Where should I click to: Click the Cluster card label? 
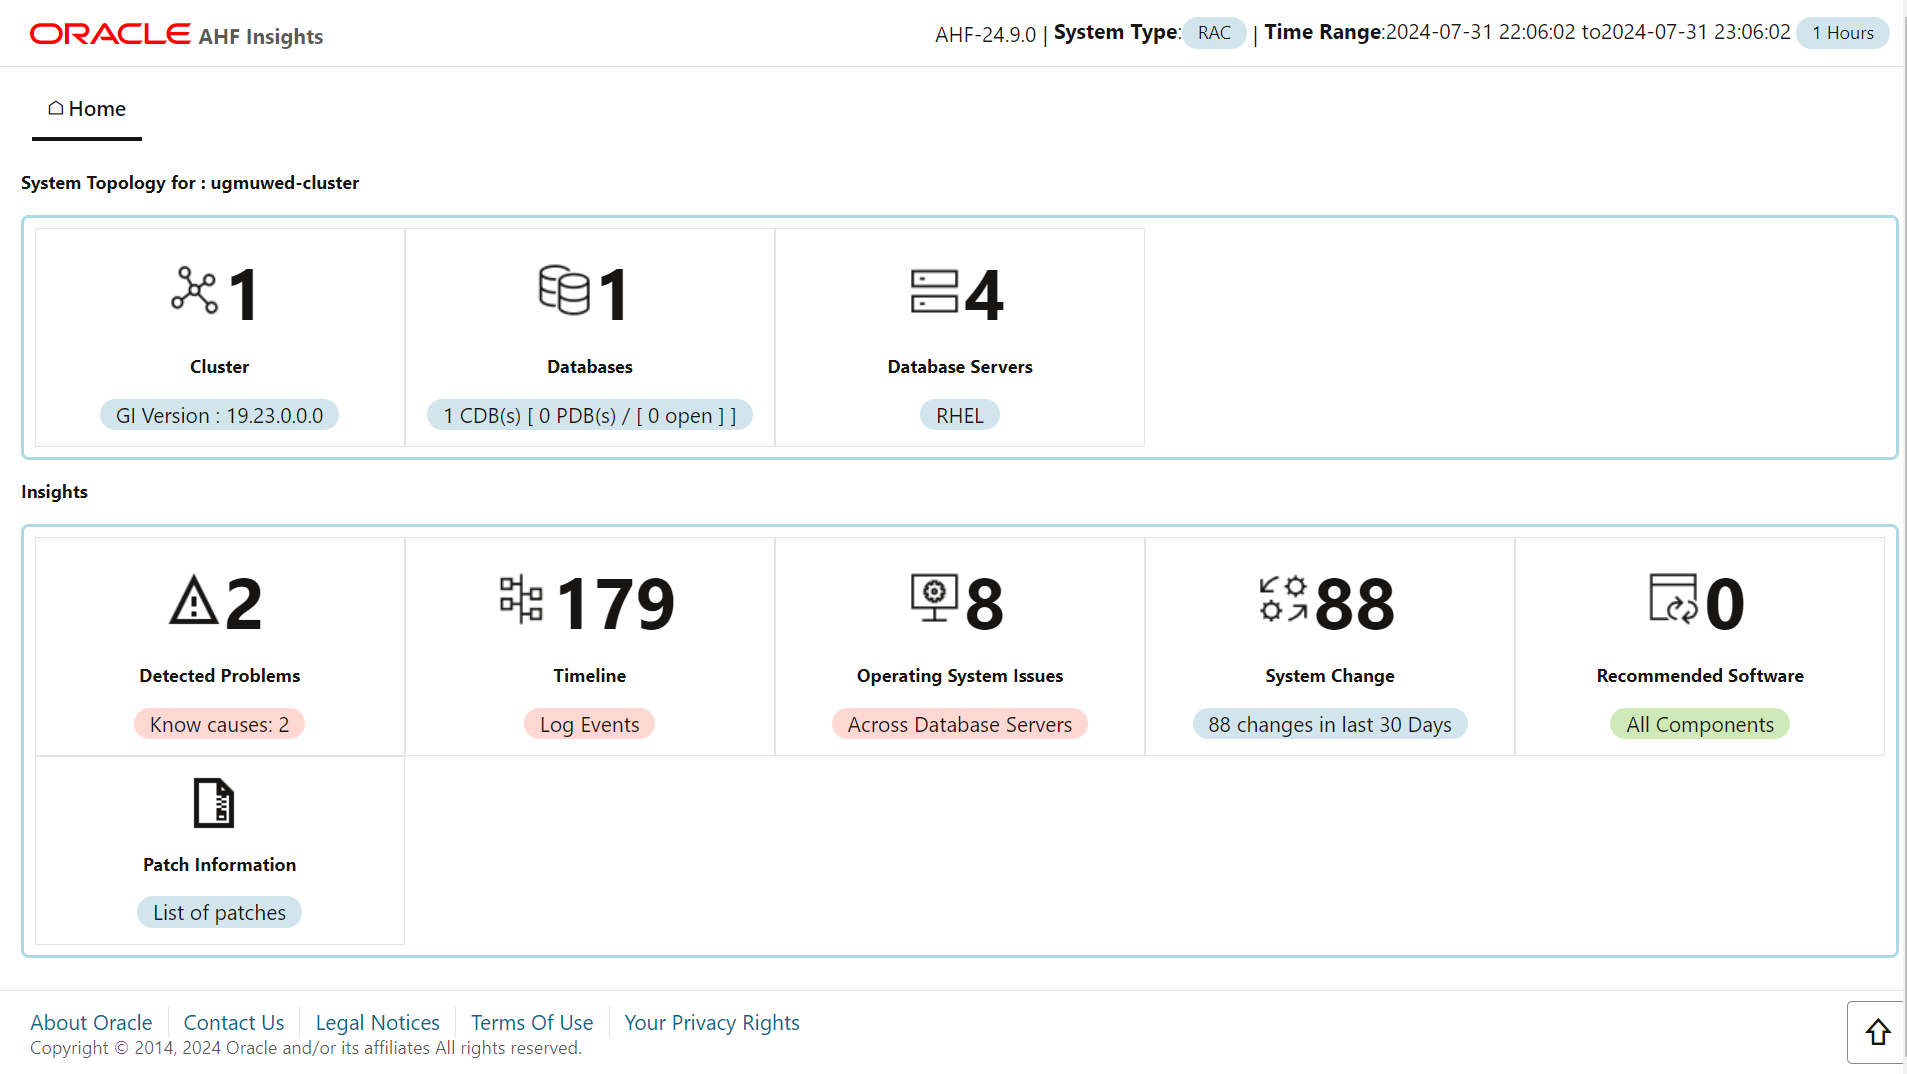219,366
